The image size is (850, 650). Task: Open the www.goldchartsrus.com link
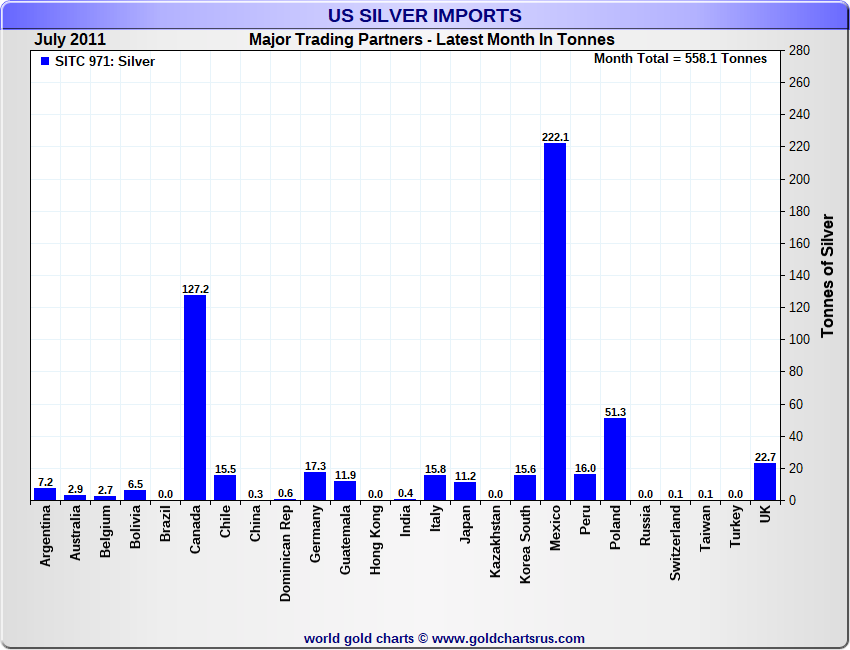coord(508,638)
